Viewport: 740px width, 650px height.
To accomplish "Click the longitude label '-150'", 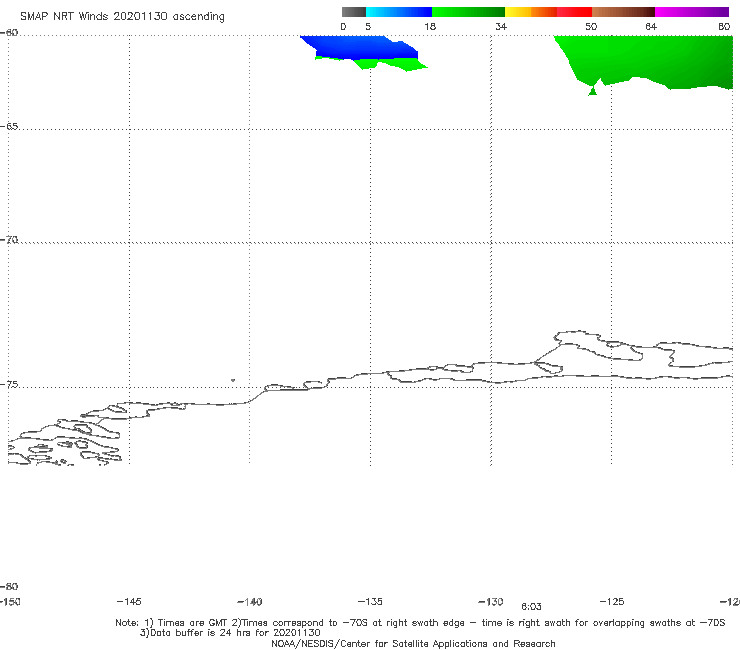I will [x=10, y=601].
